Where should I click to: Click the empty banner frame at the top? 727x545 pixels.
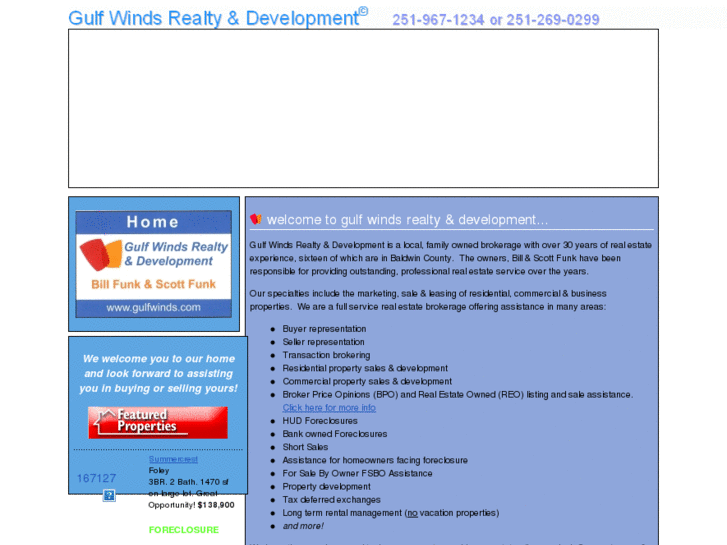click(x=364, y=109)
